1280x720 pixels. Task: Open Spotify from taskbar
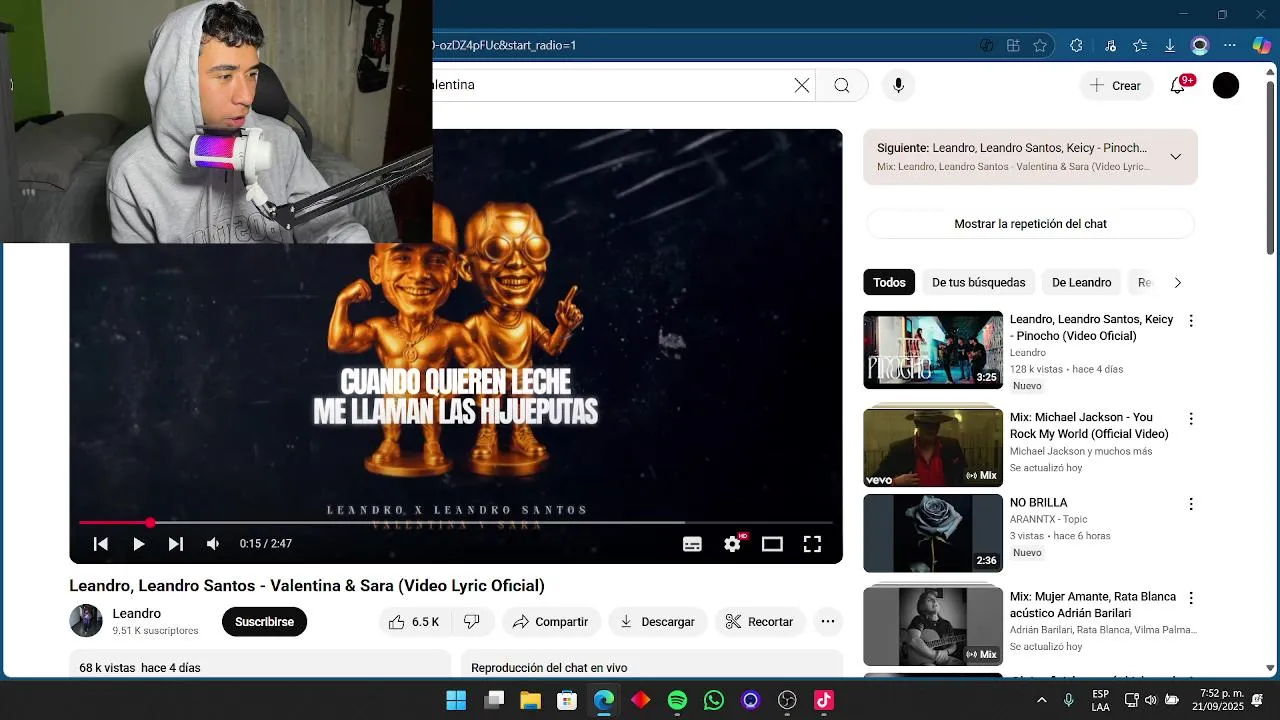(677, 700)
